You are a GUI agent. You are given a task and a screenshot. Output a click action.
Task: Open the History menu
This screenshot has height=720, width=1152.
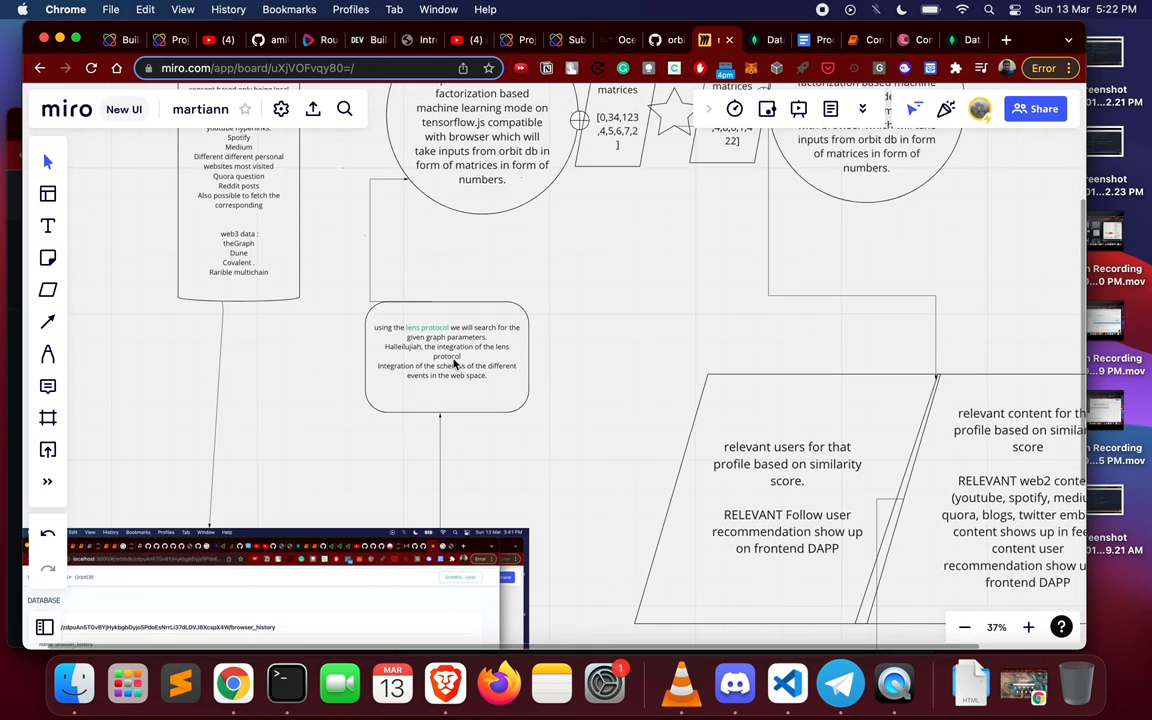(228, 10)
